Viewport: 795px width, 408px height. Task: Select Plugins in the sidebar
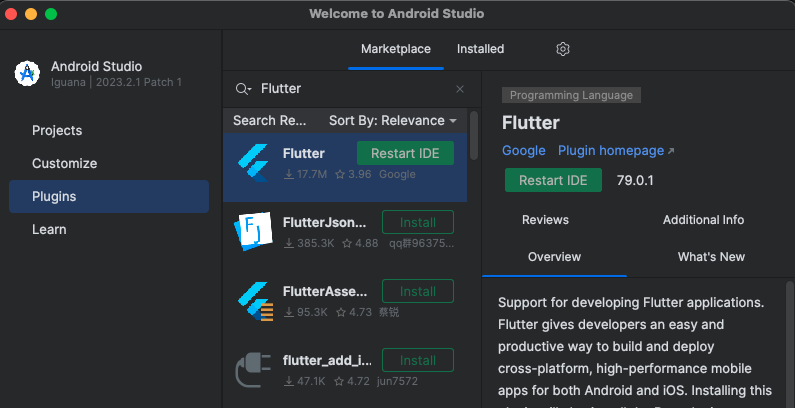pos(109,197)
